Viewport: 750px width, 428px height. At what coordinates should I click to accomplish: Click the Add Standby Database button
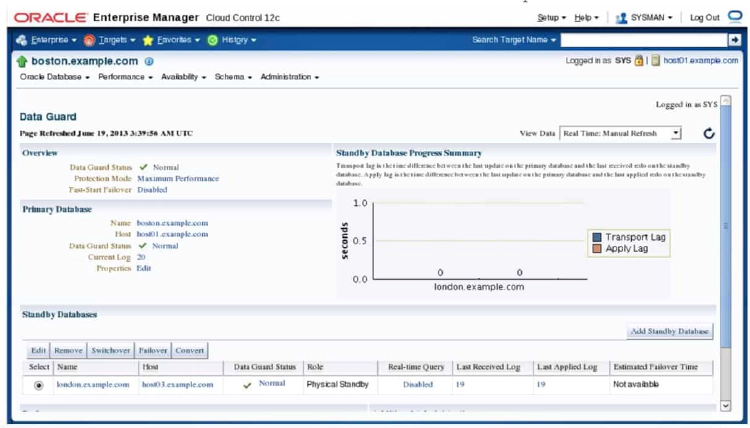(670, 331)
